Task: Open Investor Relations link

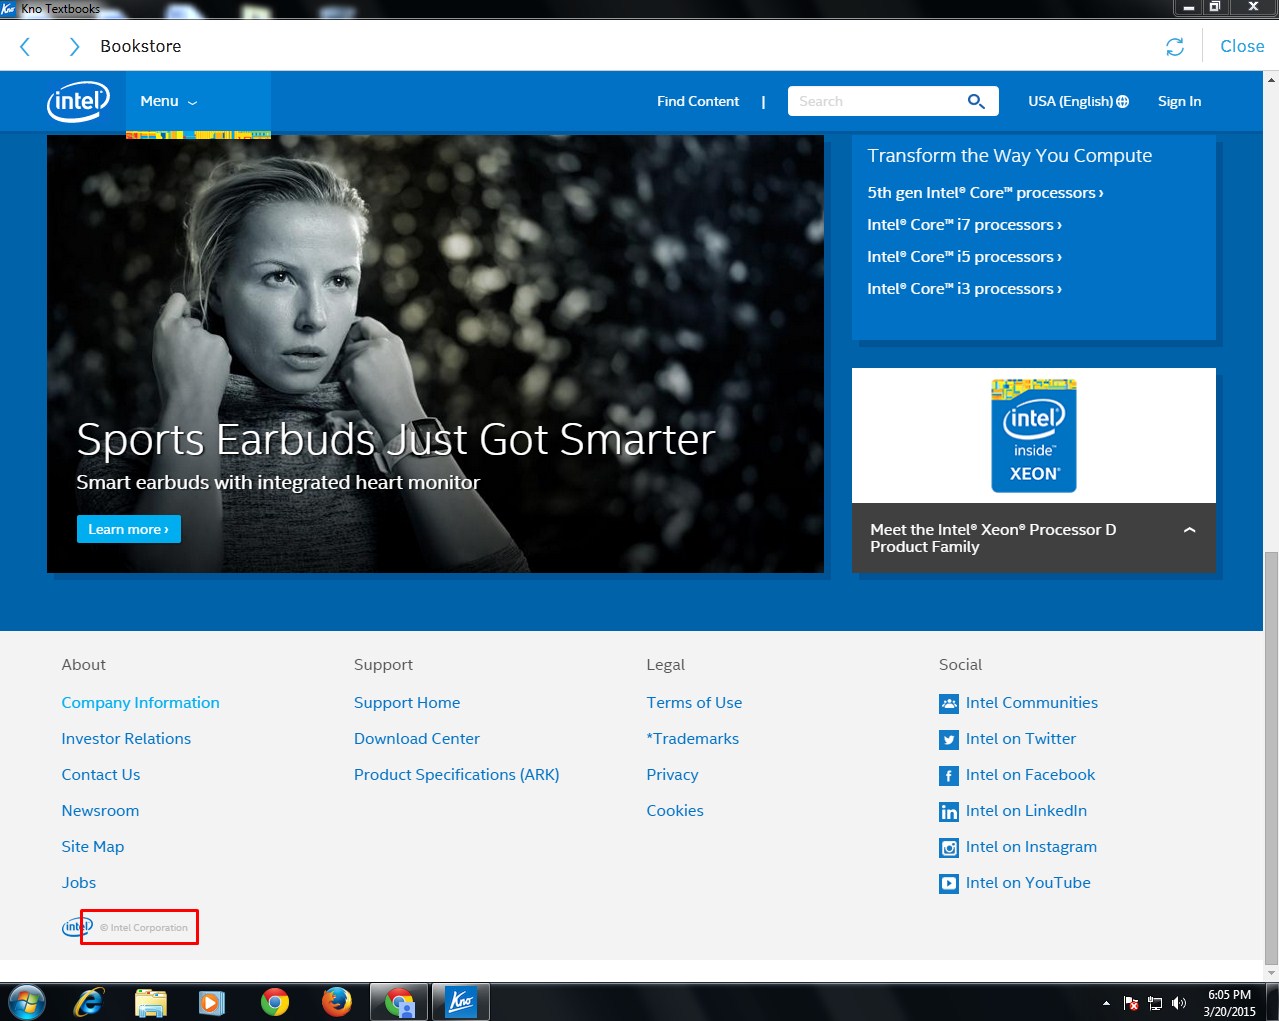Action: [126, 739]
